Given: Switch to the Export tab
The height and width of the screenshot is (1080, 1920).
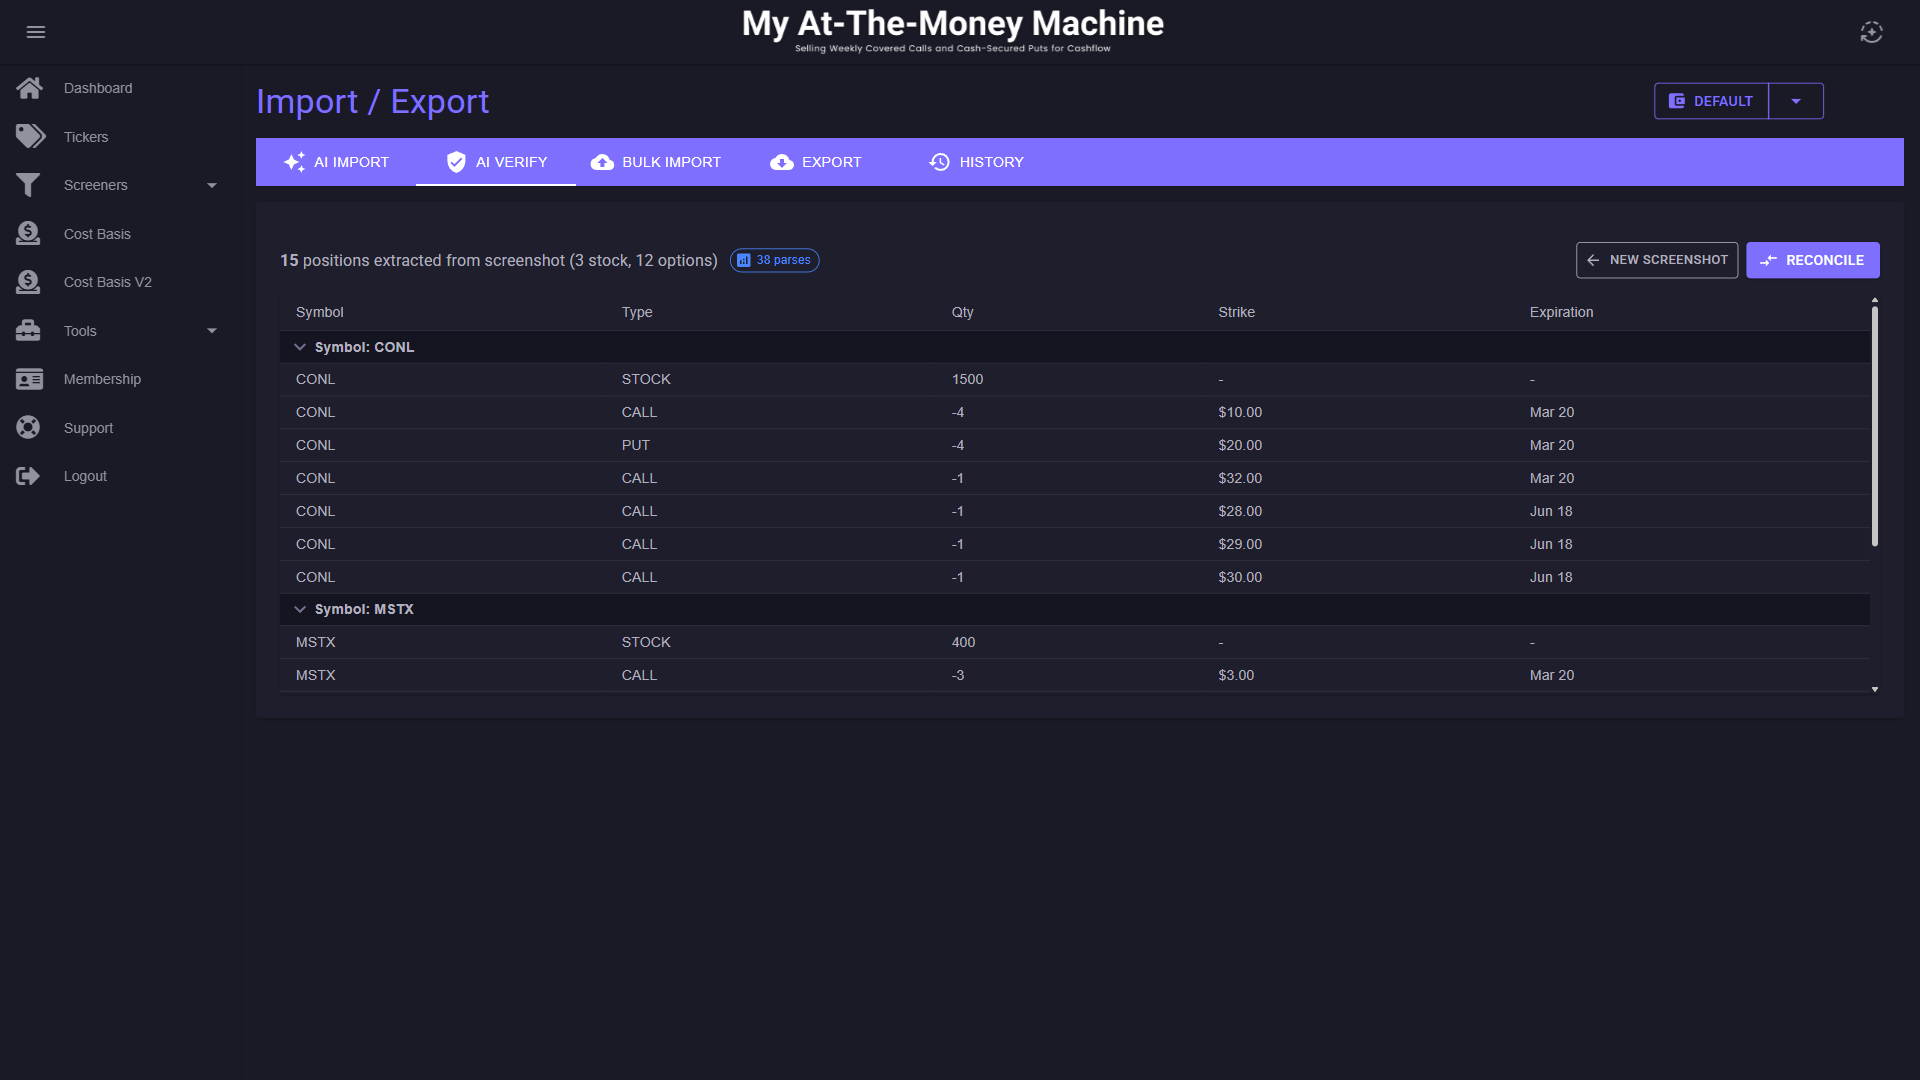Looking at the screenshot, I should tap(816, 162).
